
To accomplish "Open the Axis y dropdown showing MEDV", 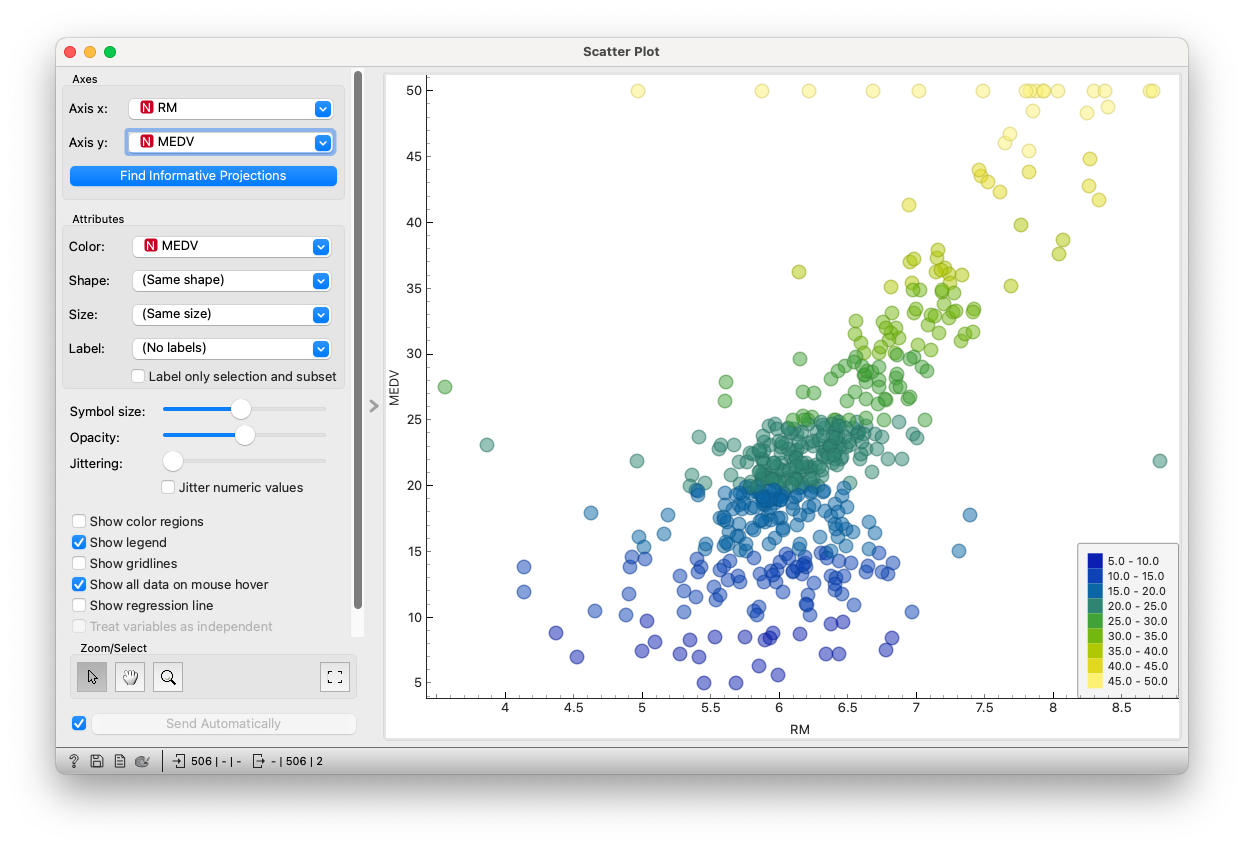I will [232, 142].
